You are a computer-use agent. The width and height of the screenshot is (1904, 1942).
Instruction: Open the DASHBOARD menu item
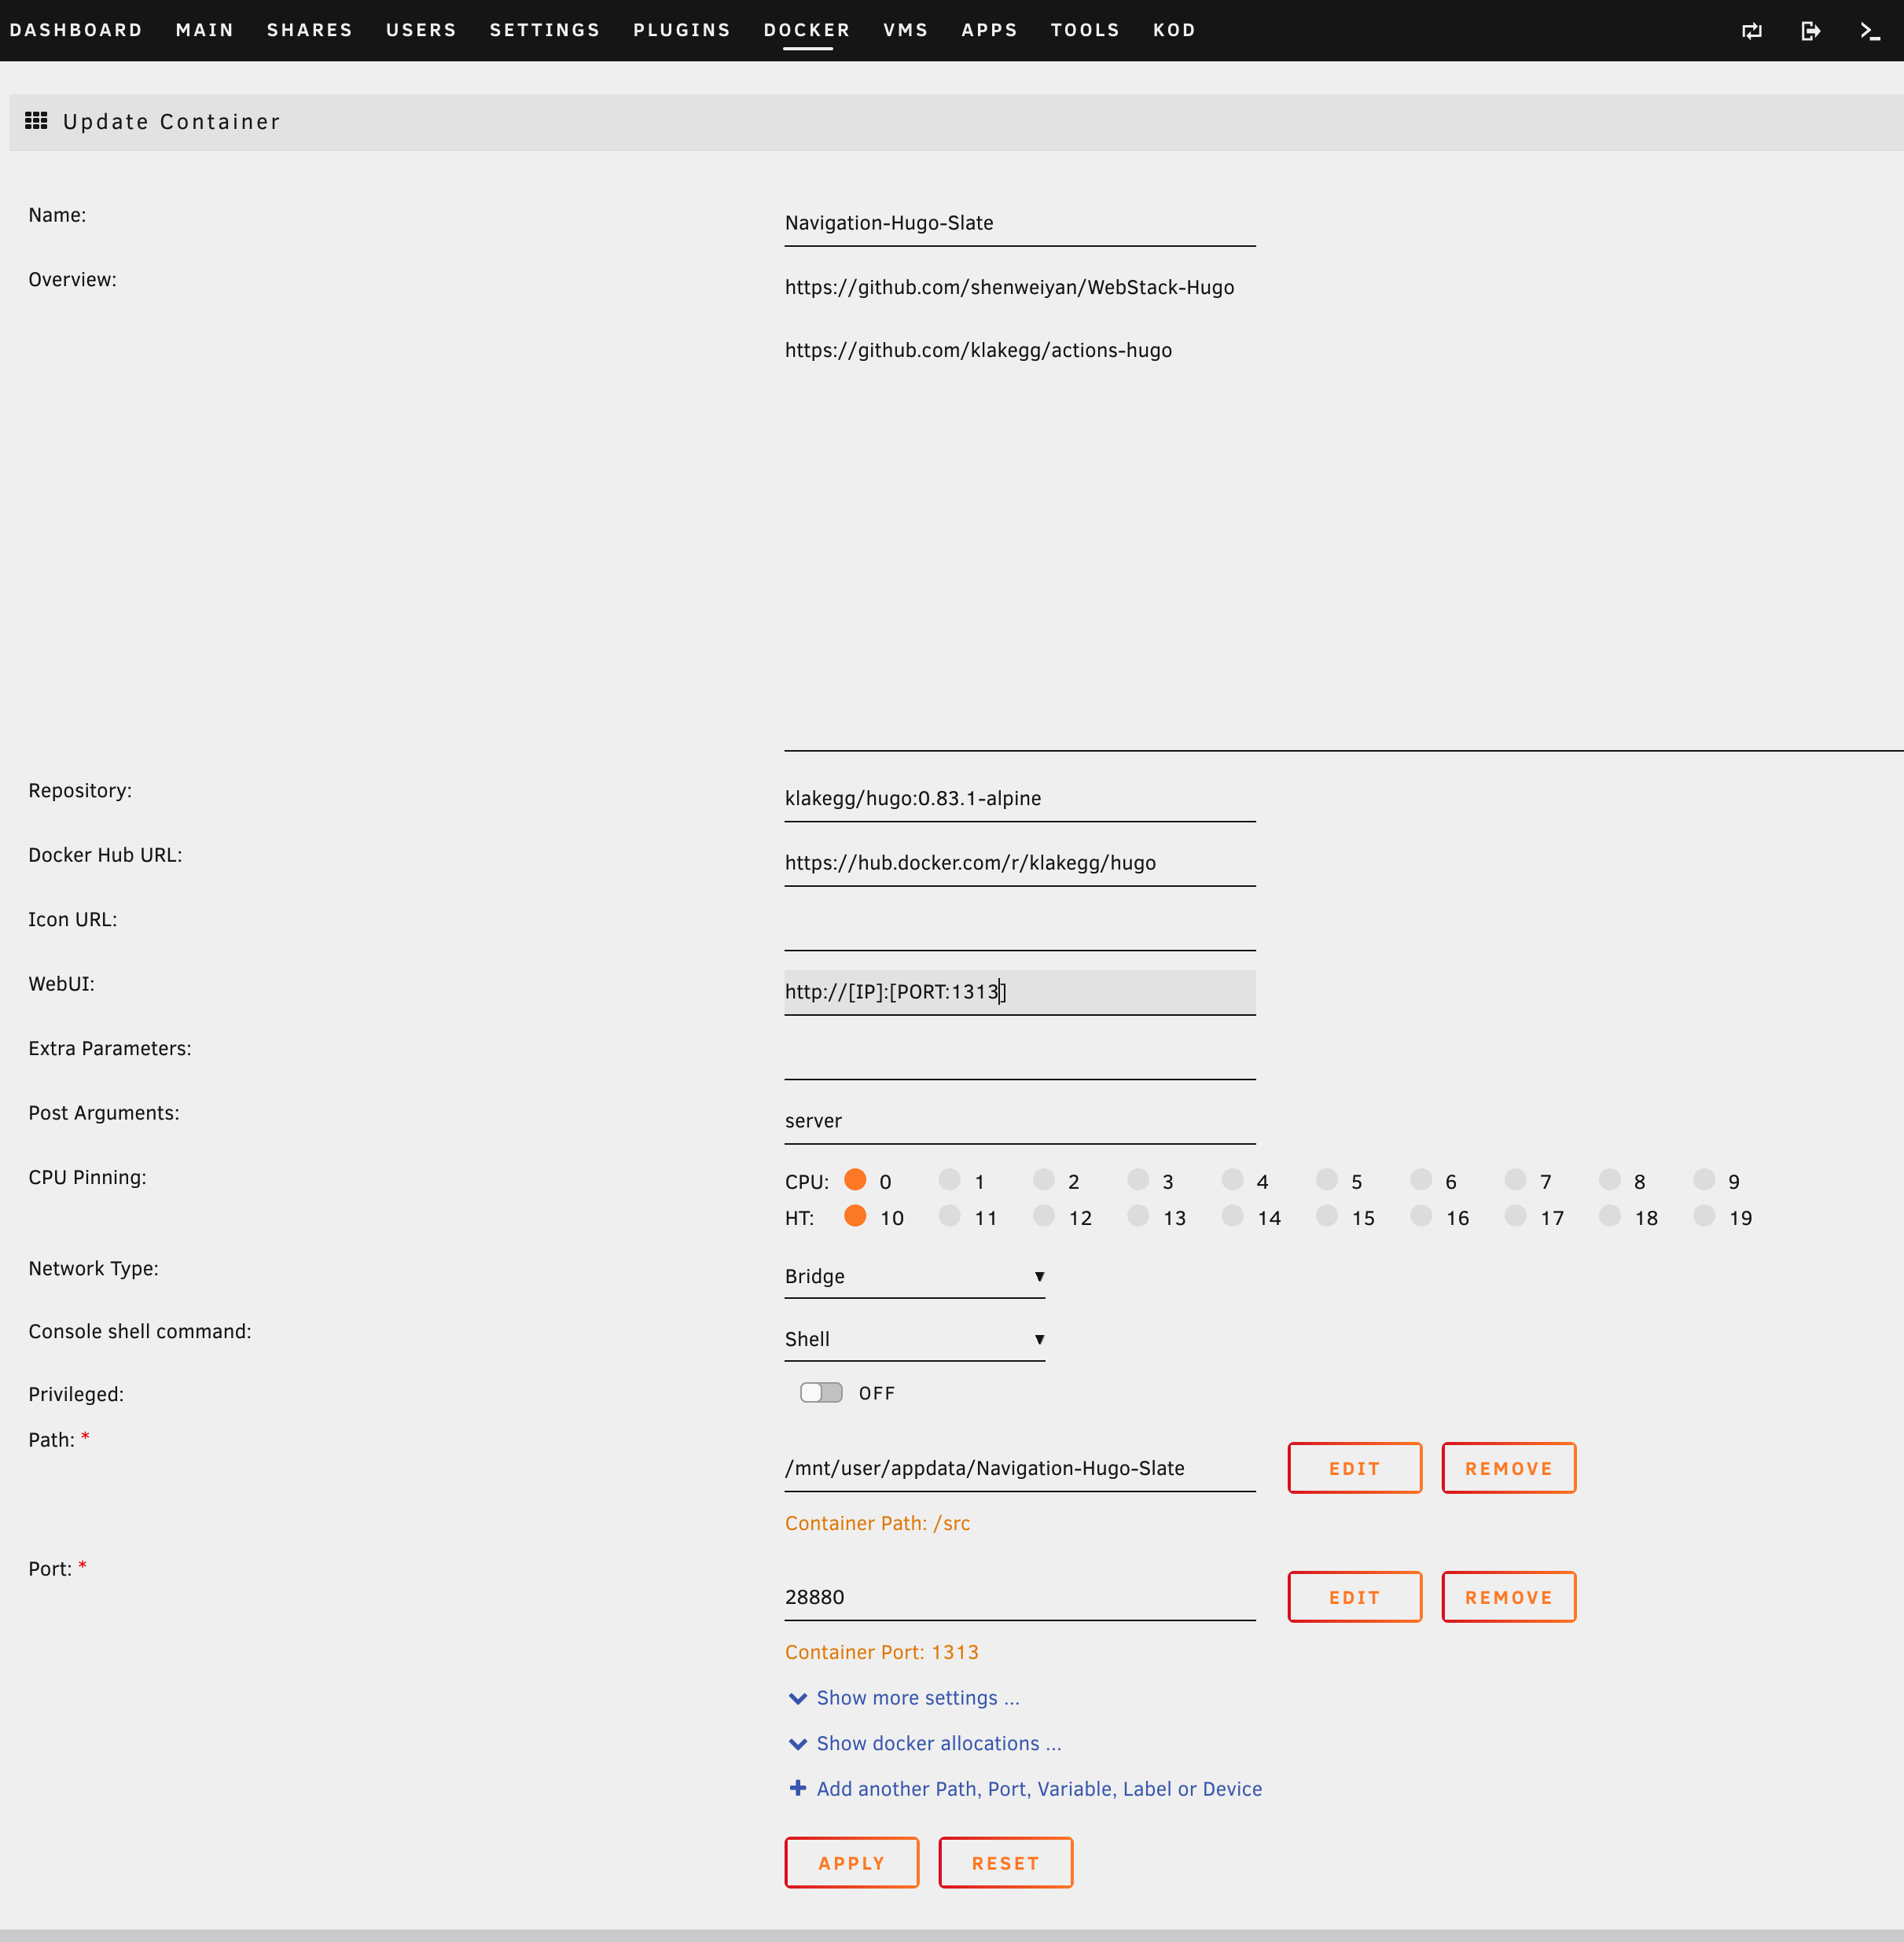[77, 30]
